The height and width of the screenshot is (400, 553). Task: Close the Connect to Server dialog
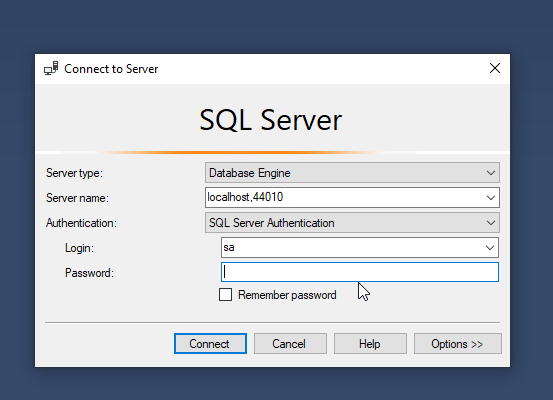point(495,68)
